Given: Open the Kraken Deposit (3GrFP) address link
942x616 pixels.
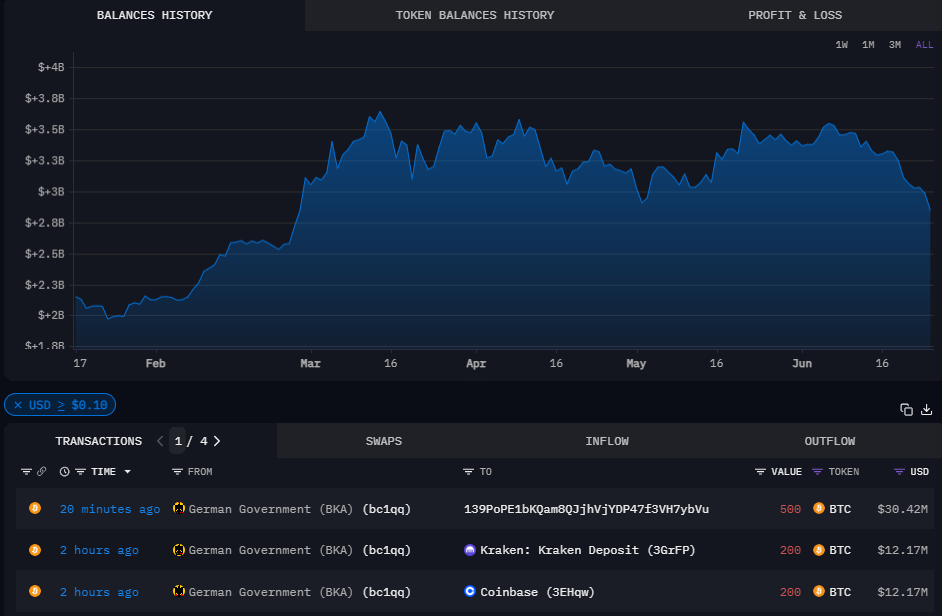Looking at the screenshot, I should point(587,550).
